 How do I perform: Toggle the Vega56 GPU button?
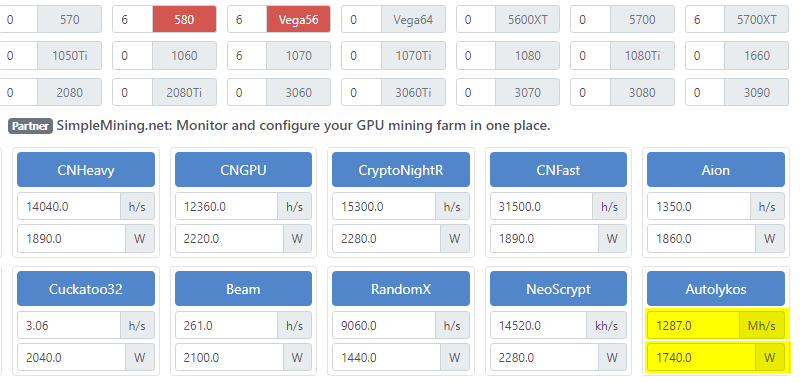tap(298, 19)
